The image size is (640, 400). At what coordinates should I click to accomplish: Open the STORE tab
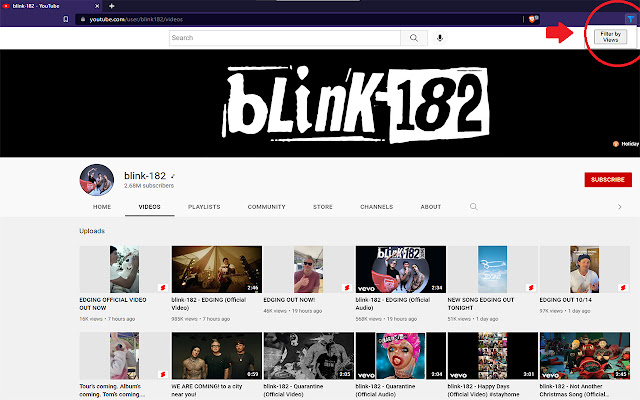(323, 207)
